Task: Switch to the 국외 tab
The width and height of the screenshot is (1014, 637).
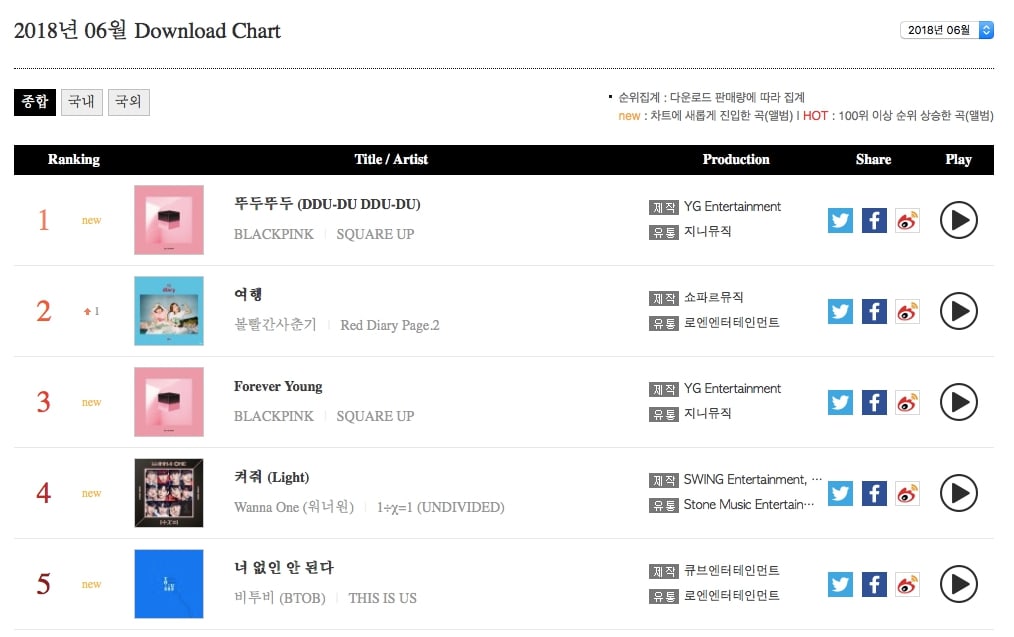Action: (x=128, y=102)
